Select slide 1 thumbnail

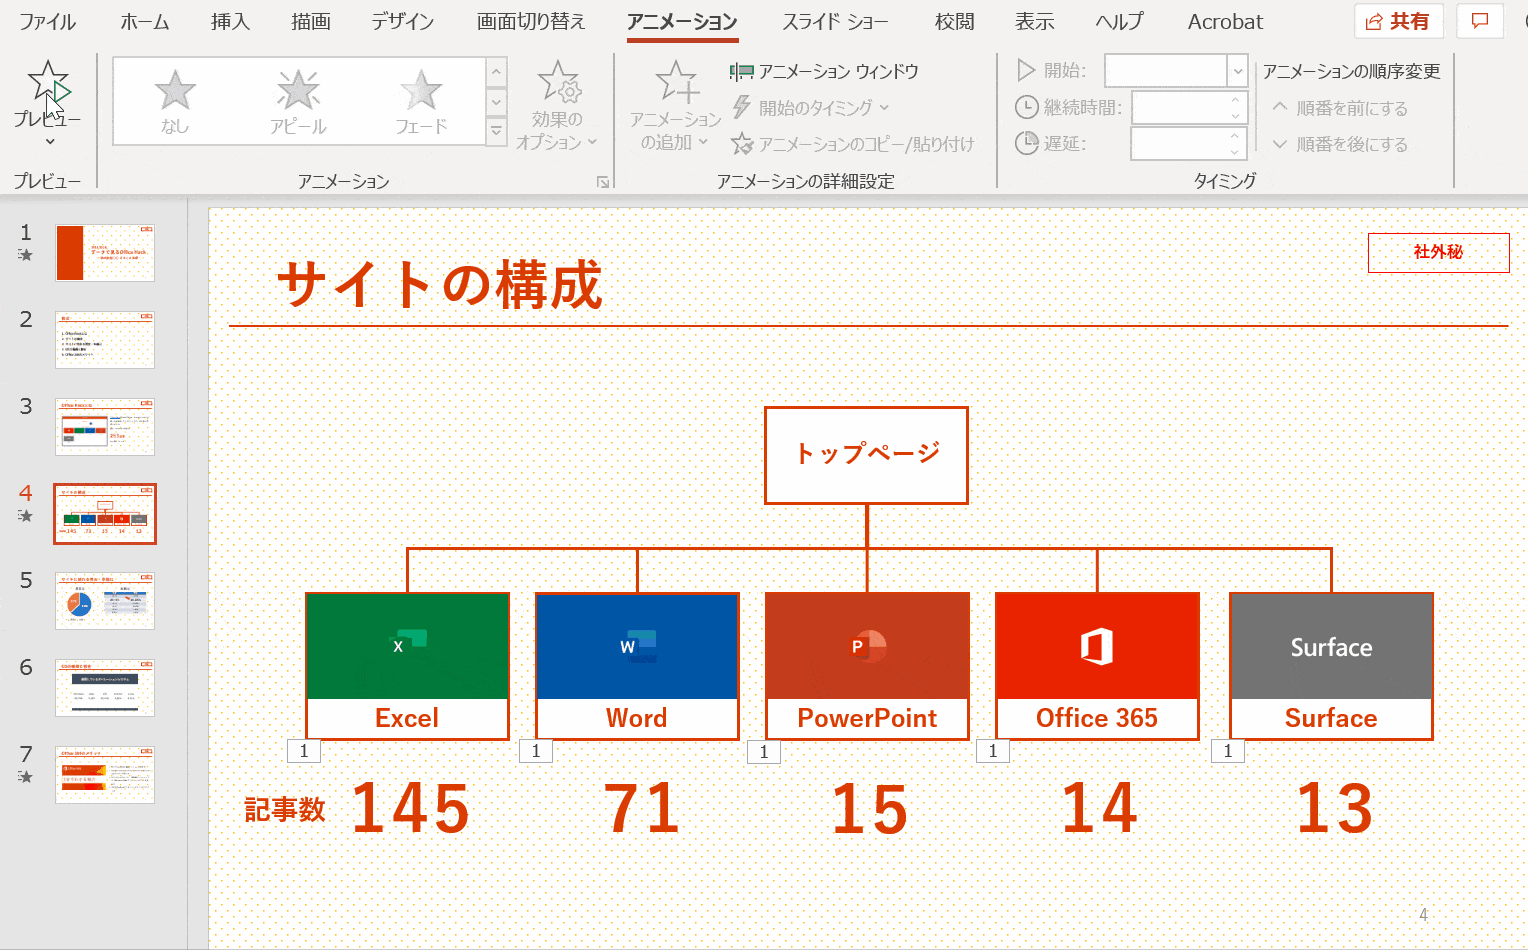coord(105,253)
